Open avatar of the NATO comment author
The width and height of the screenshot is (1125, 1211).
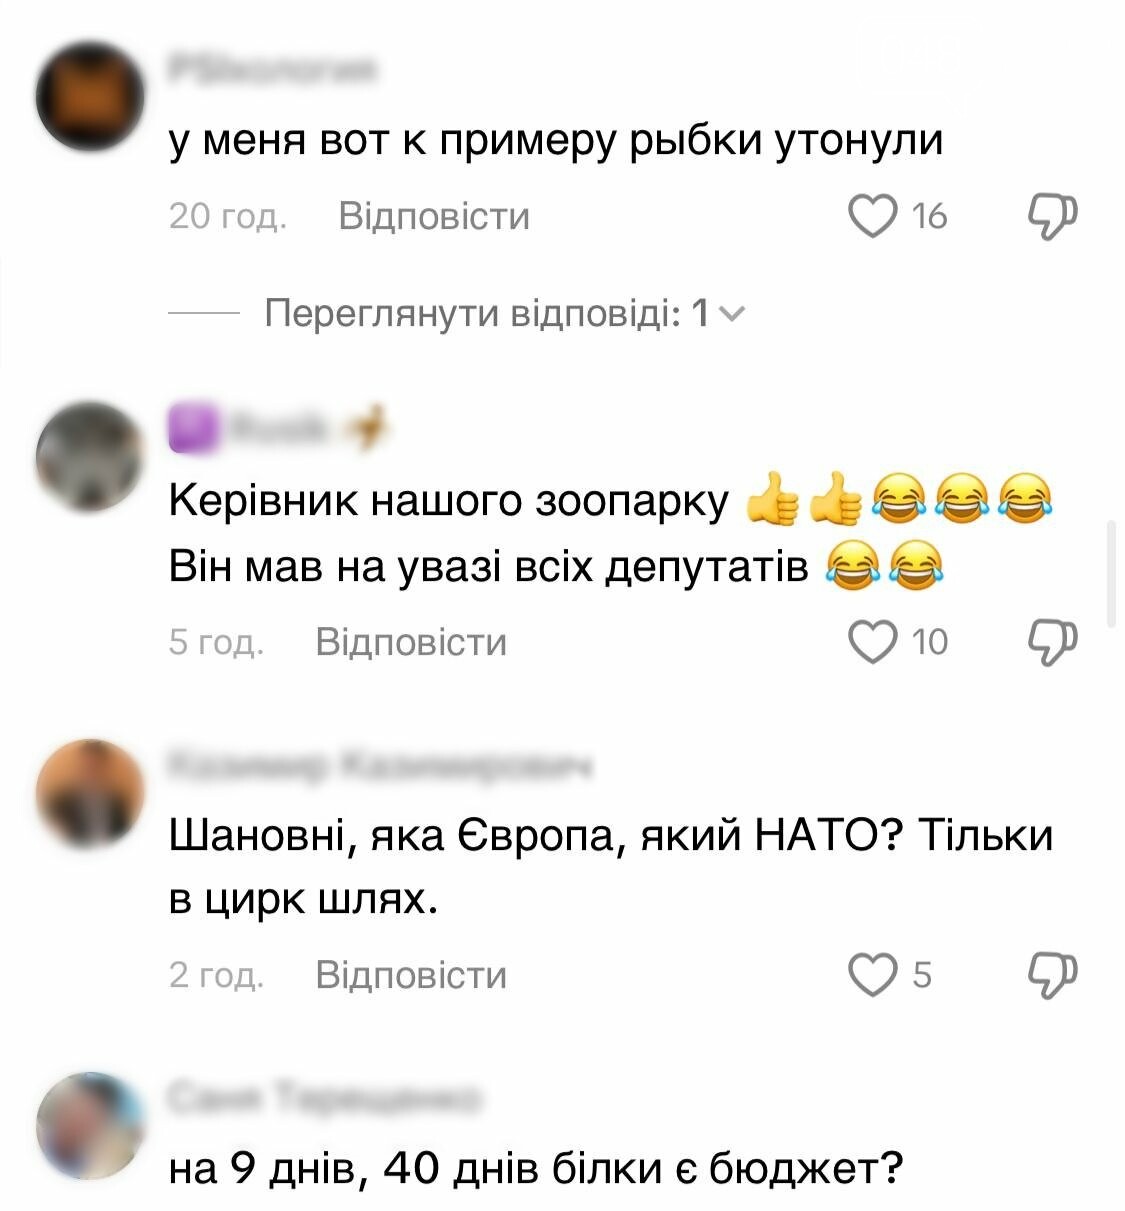90,795
